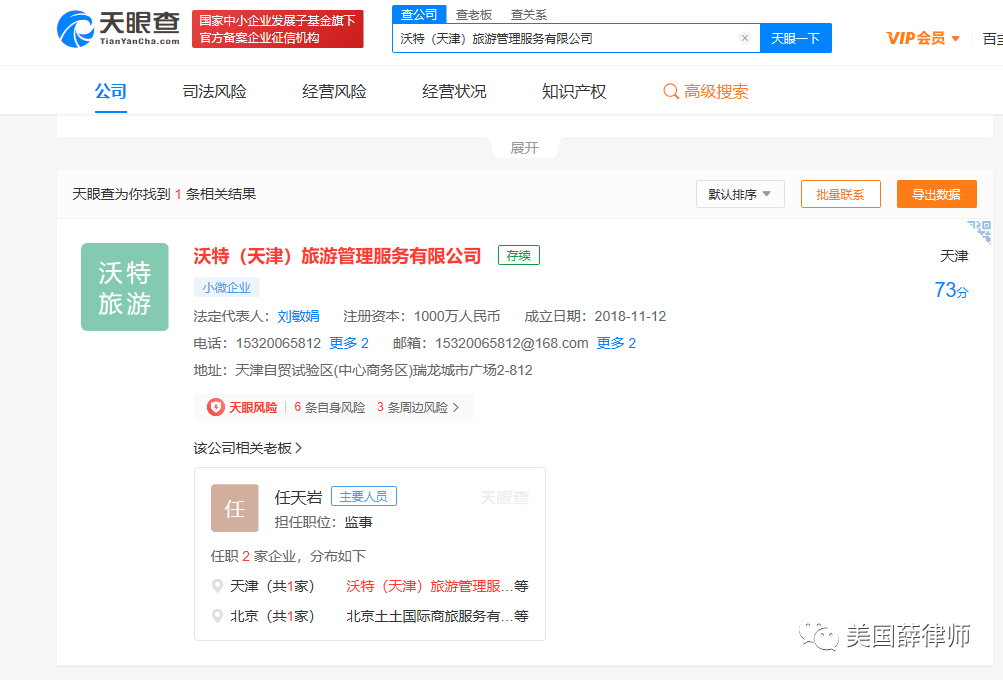Open 高级搜索 advanced search
Viewport: 1003px width, 680px height.
point(706,91)
